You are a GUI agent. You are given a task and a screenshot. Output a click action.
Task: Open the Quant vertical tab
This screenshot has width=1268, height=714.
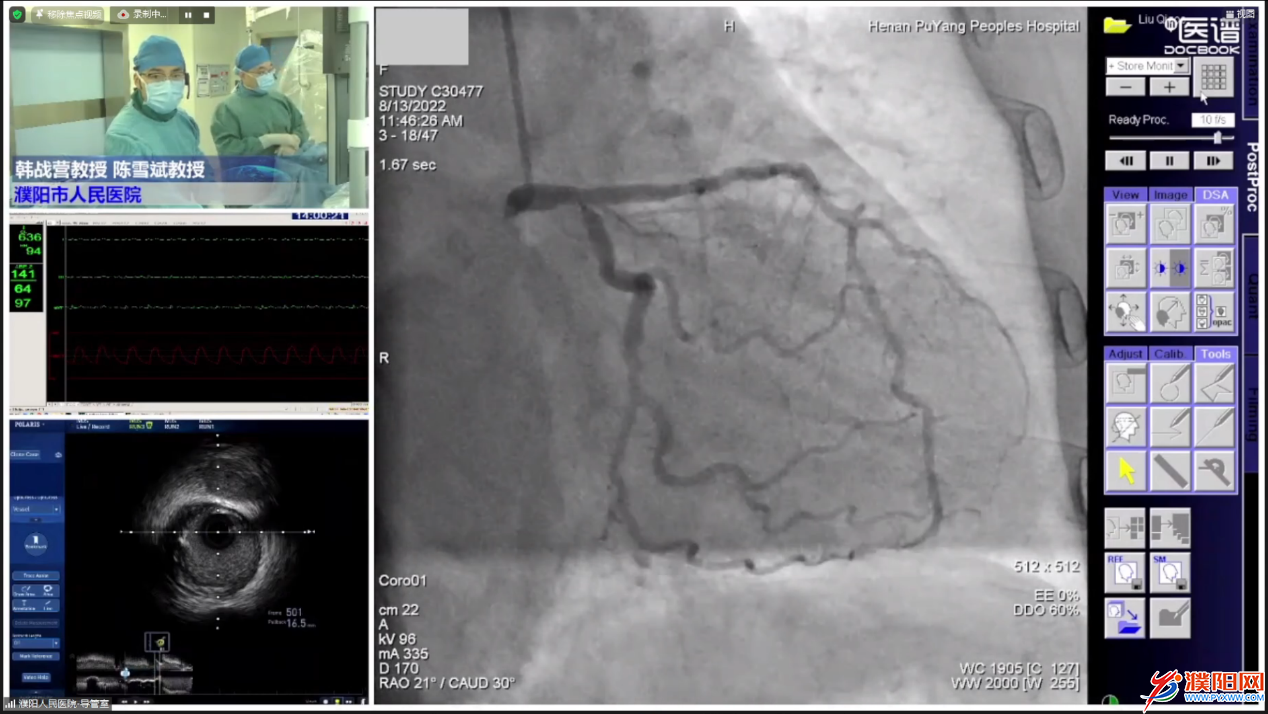pyautogui.click(x=1251, y=297)
